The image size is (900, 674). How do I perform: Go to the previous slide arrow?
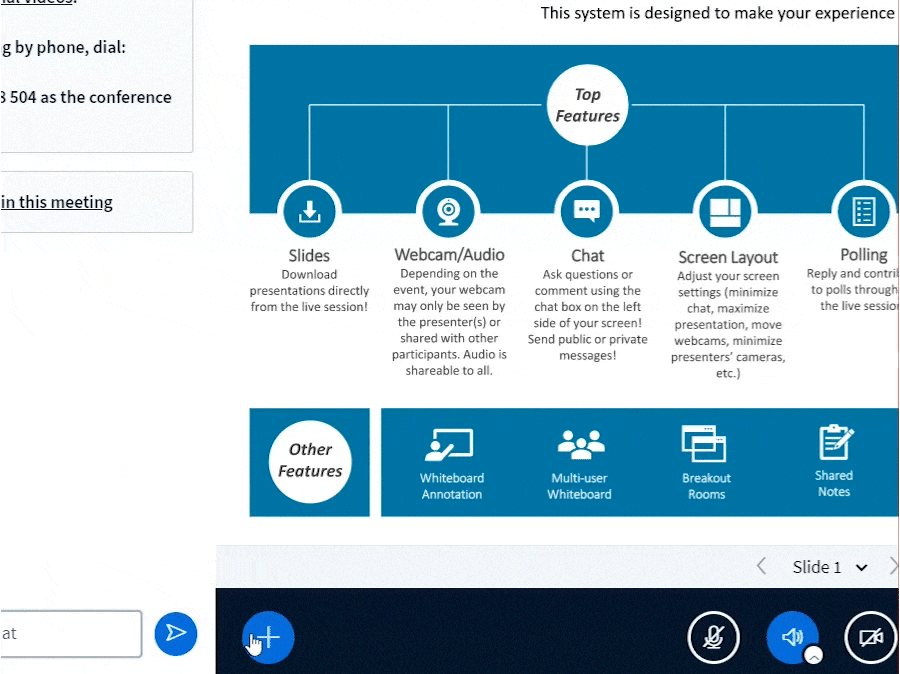click(x=762, y=567)
